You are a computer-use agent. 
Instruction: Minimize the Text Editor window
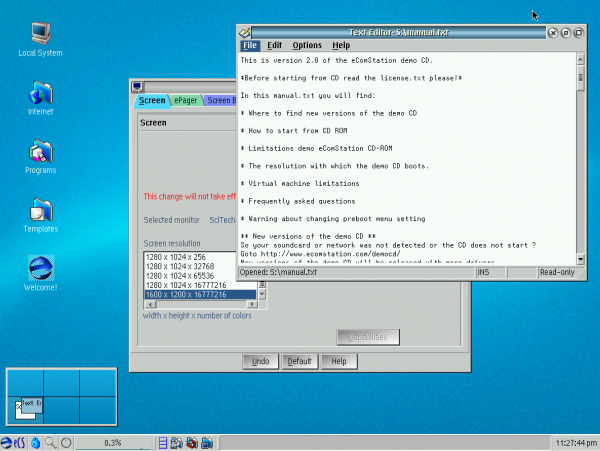pyautogui.click(x=566, y=33)
